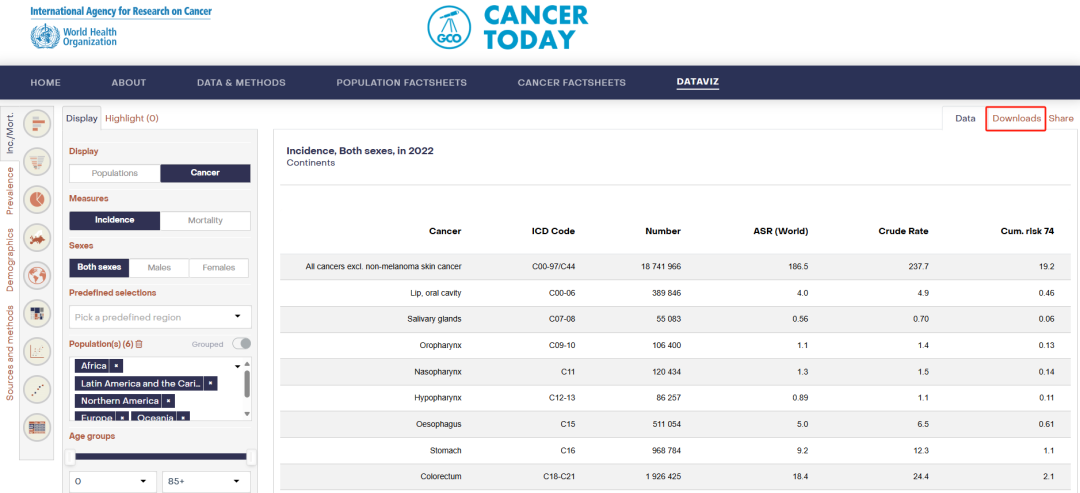Screen dimensions: 1080x493
Task: Sort by the Cancer column header
Action: pyautogui.click(x=445, y=231)
